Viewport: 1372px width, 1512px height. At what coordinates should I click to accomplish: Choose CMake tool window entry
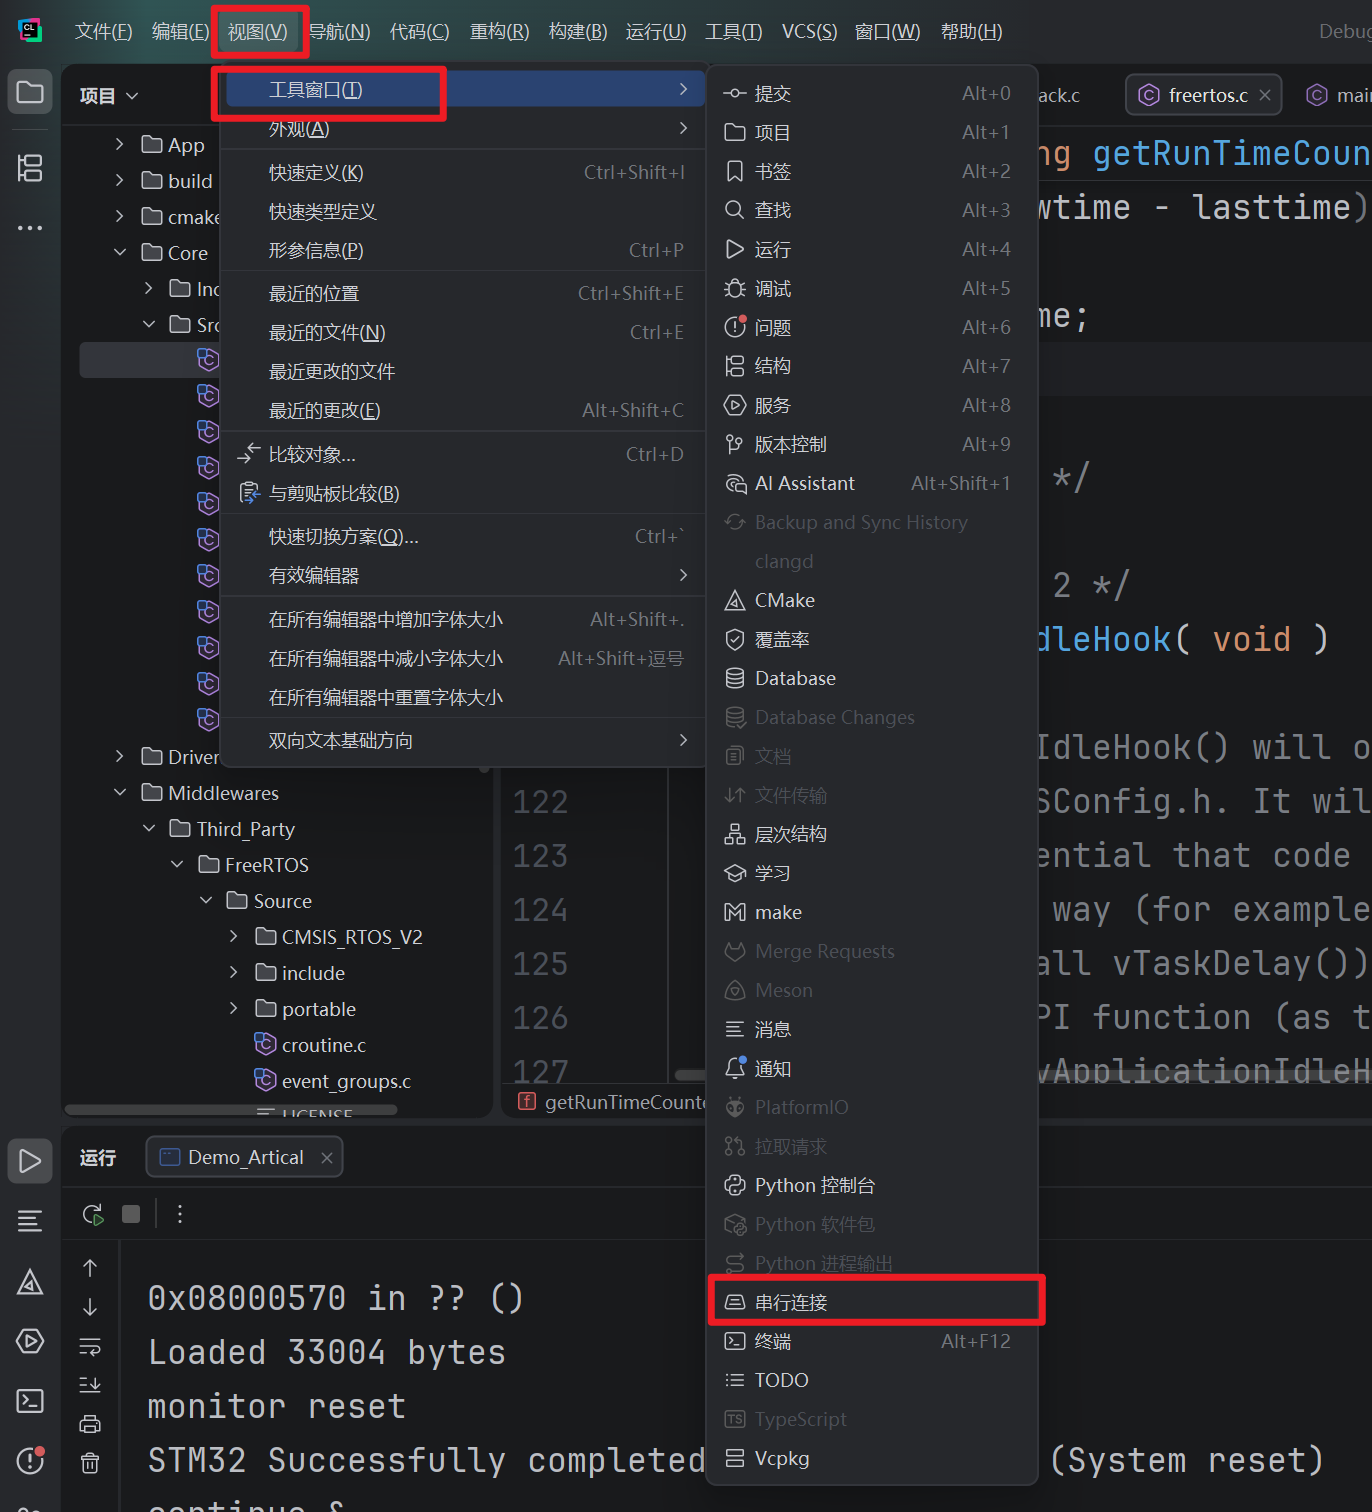click(x=871, y=600)
